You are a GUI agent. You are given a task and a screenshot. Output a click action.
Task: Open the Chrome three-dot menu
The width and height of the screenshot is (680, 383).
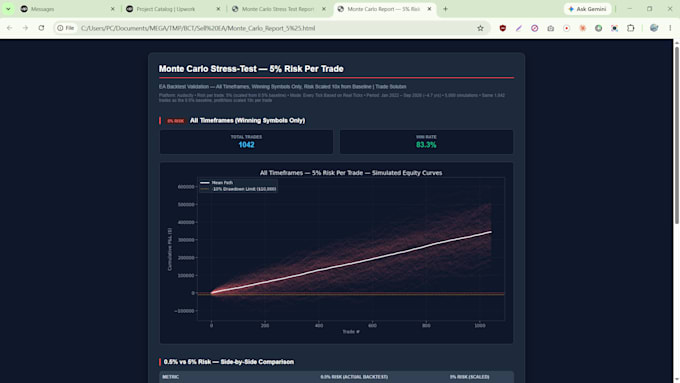pyautogui.click(x=670, y=28)
